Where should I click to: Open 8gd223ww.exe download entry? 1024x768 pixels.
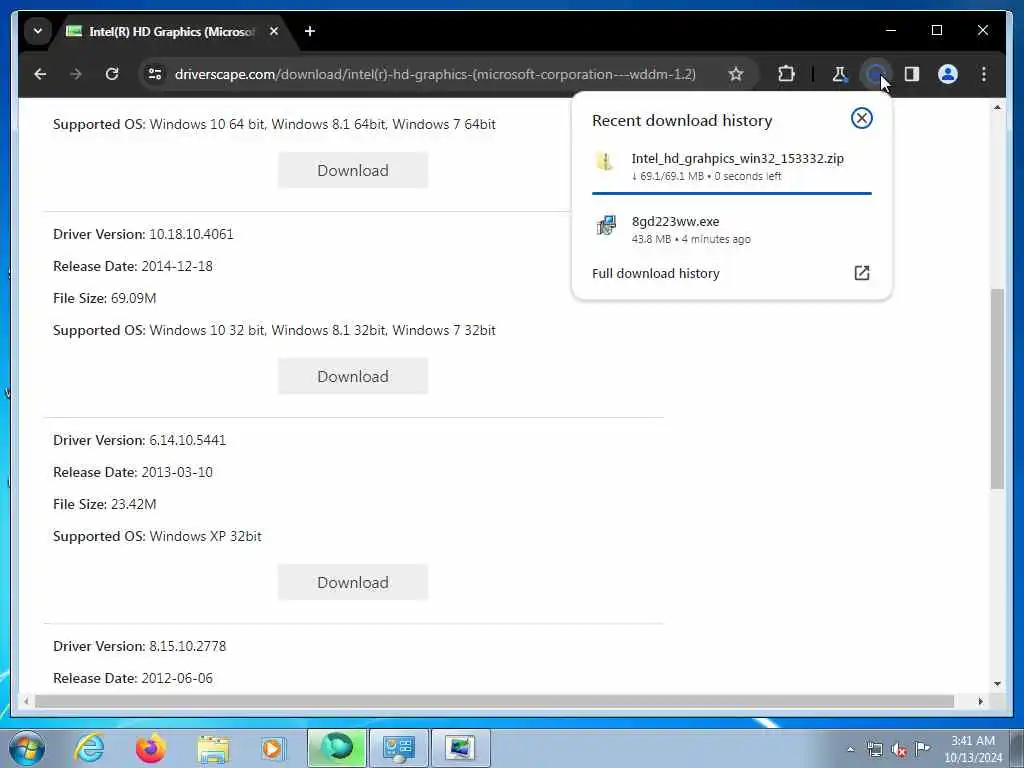point(731,229)
